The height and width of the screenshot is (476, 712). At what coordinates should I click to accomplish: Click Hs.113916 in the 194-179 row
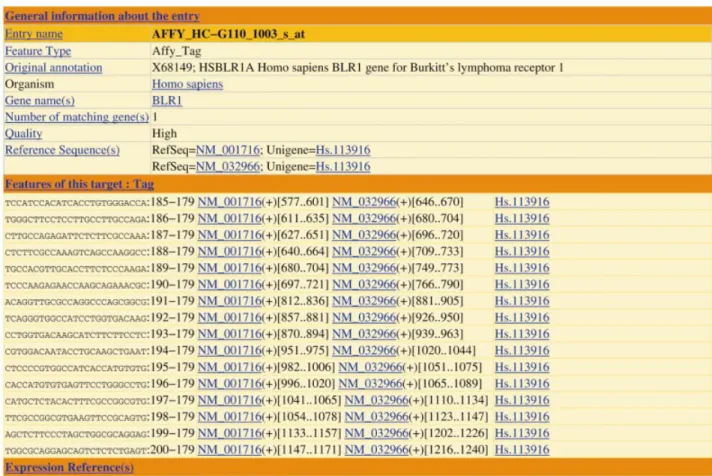(x=522, y=351)
